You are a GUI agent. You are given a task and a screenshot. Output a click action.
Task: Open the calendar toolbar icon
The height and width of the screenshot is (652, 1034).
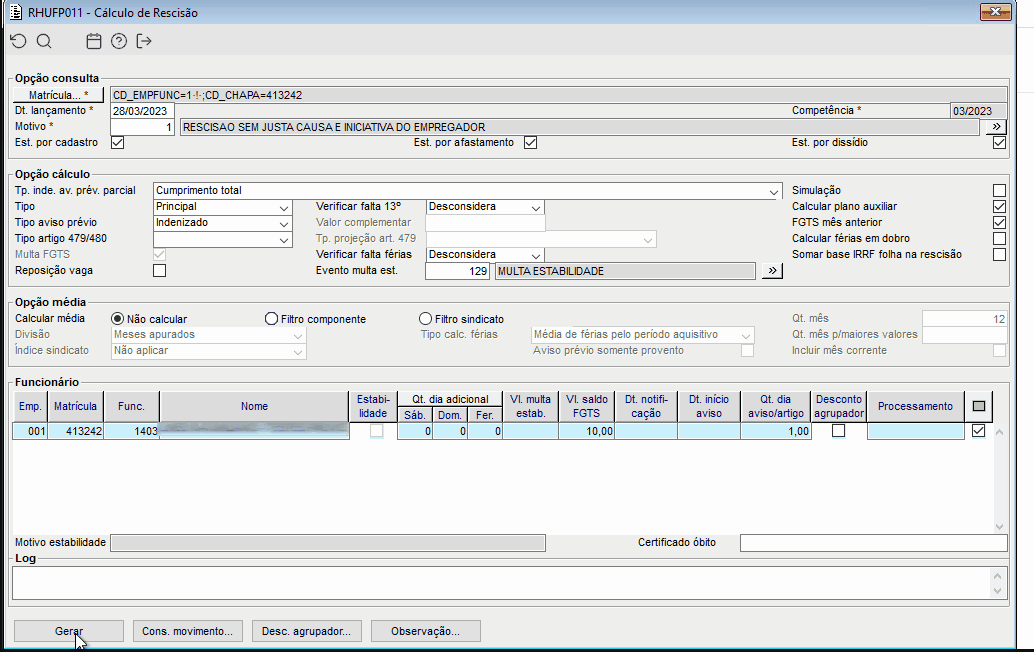(x=94, y=42)
